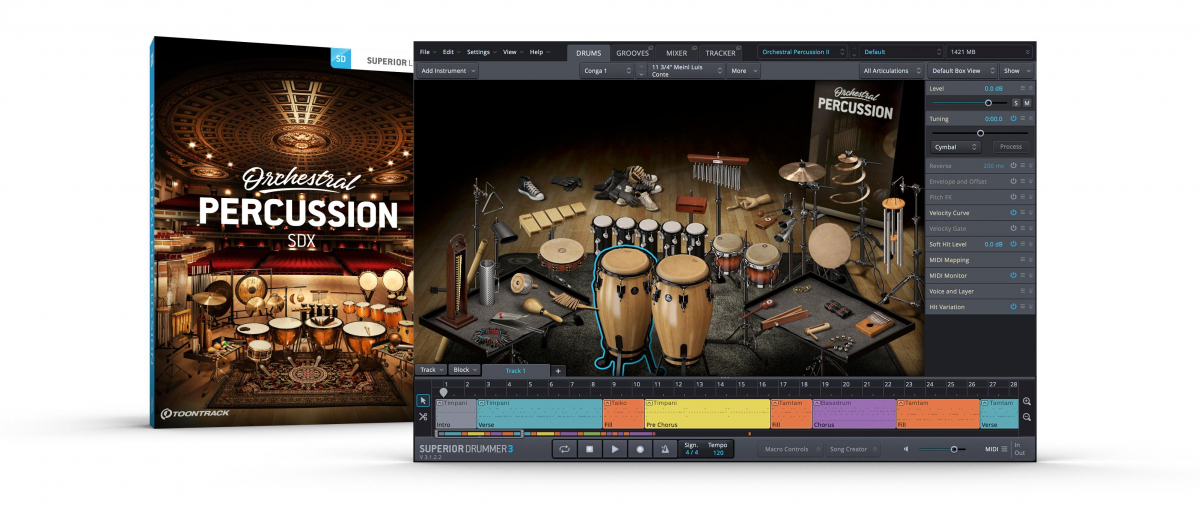Click the Level slider handle
The height and width of the screenshot is (523, 1200).
coord(989,103)
